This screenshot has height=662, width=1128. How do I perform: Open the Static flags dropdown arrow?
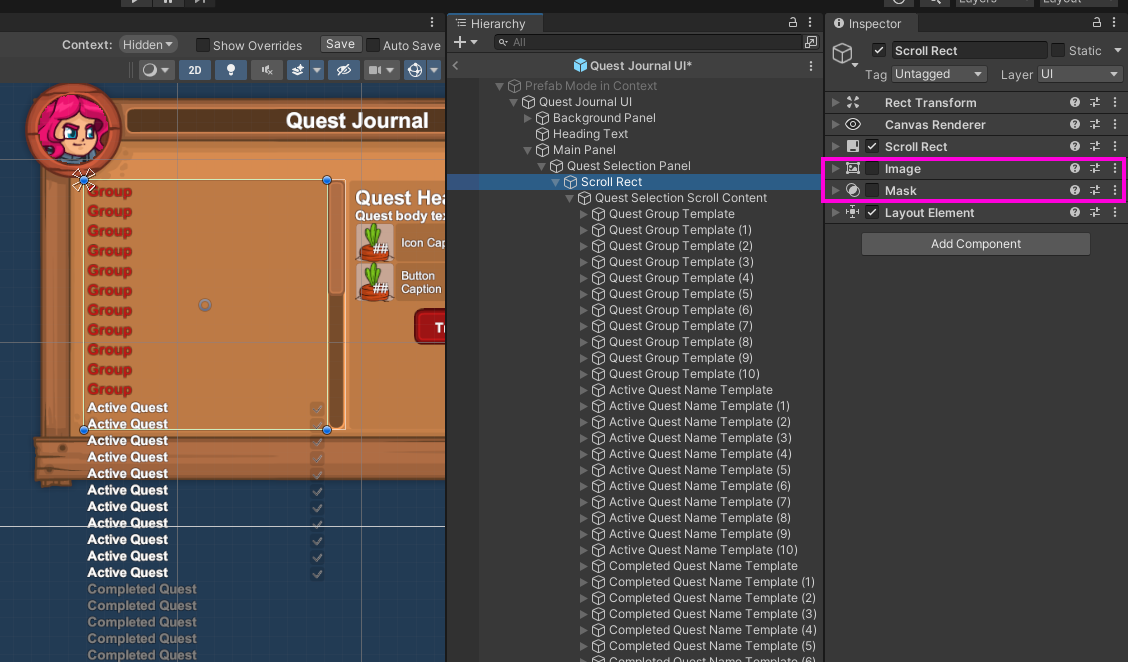(1117, 50)
